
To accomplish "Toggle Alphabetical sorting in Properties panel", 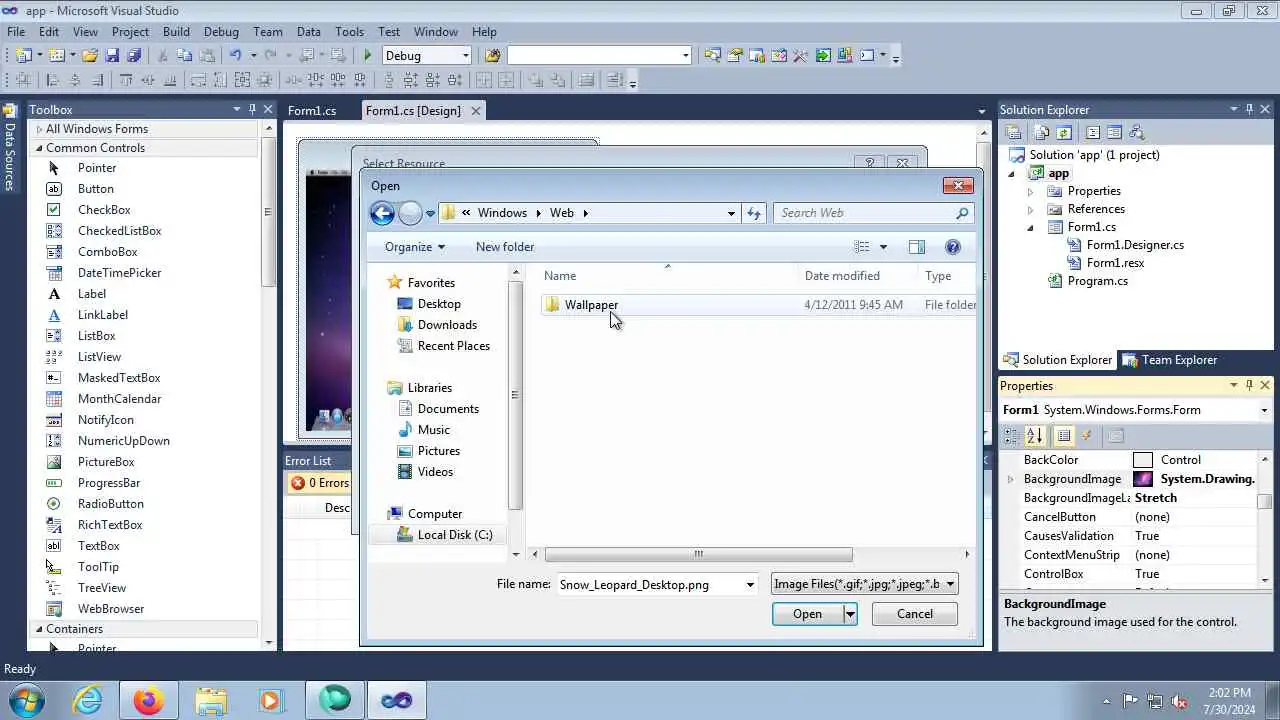I will 1034,436.
